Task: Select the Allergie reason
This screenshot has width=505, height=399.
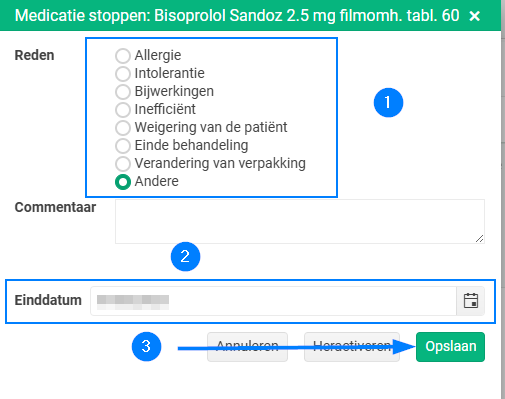Action: 123,55
